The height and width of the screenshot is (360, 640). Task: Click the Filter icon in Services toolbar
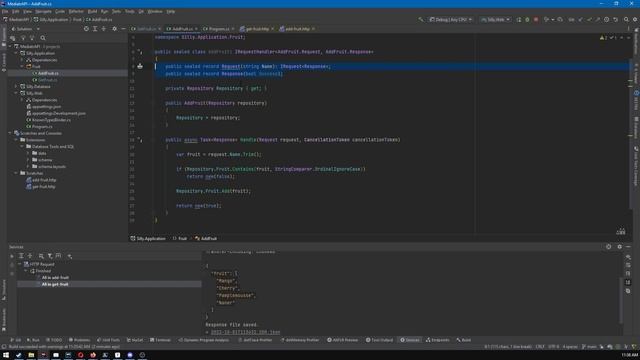[50, 256]
